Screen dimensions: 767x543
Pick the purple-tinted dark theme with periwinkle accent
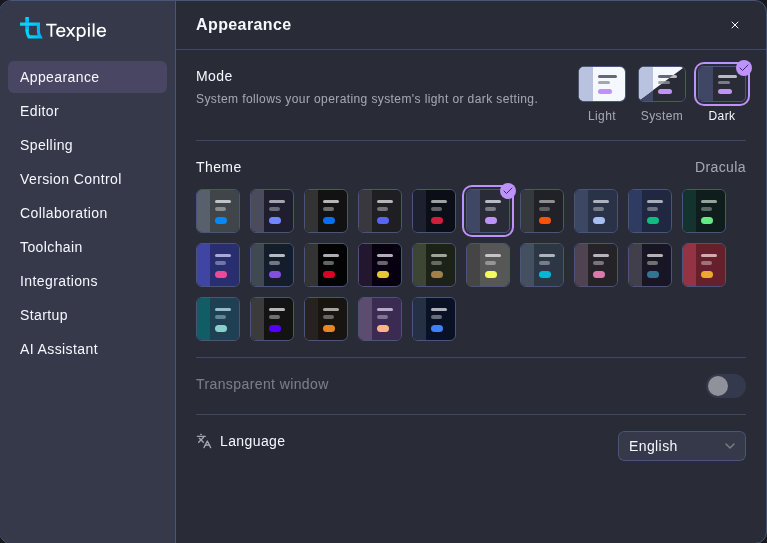272,211
